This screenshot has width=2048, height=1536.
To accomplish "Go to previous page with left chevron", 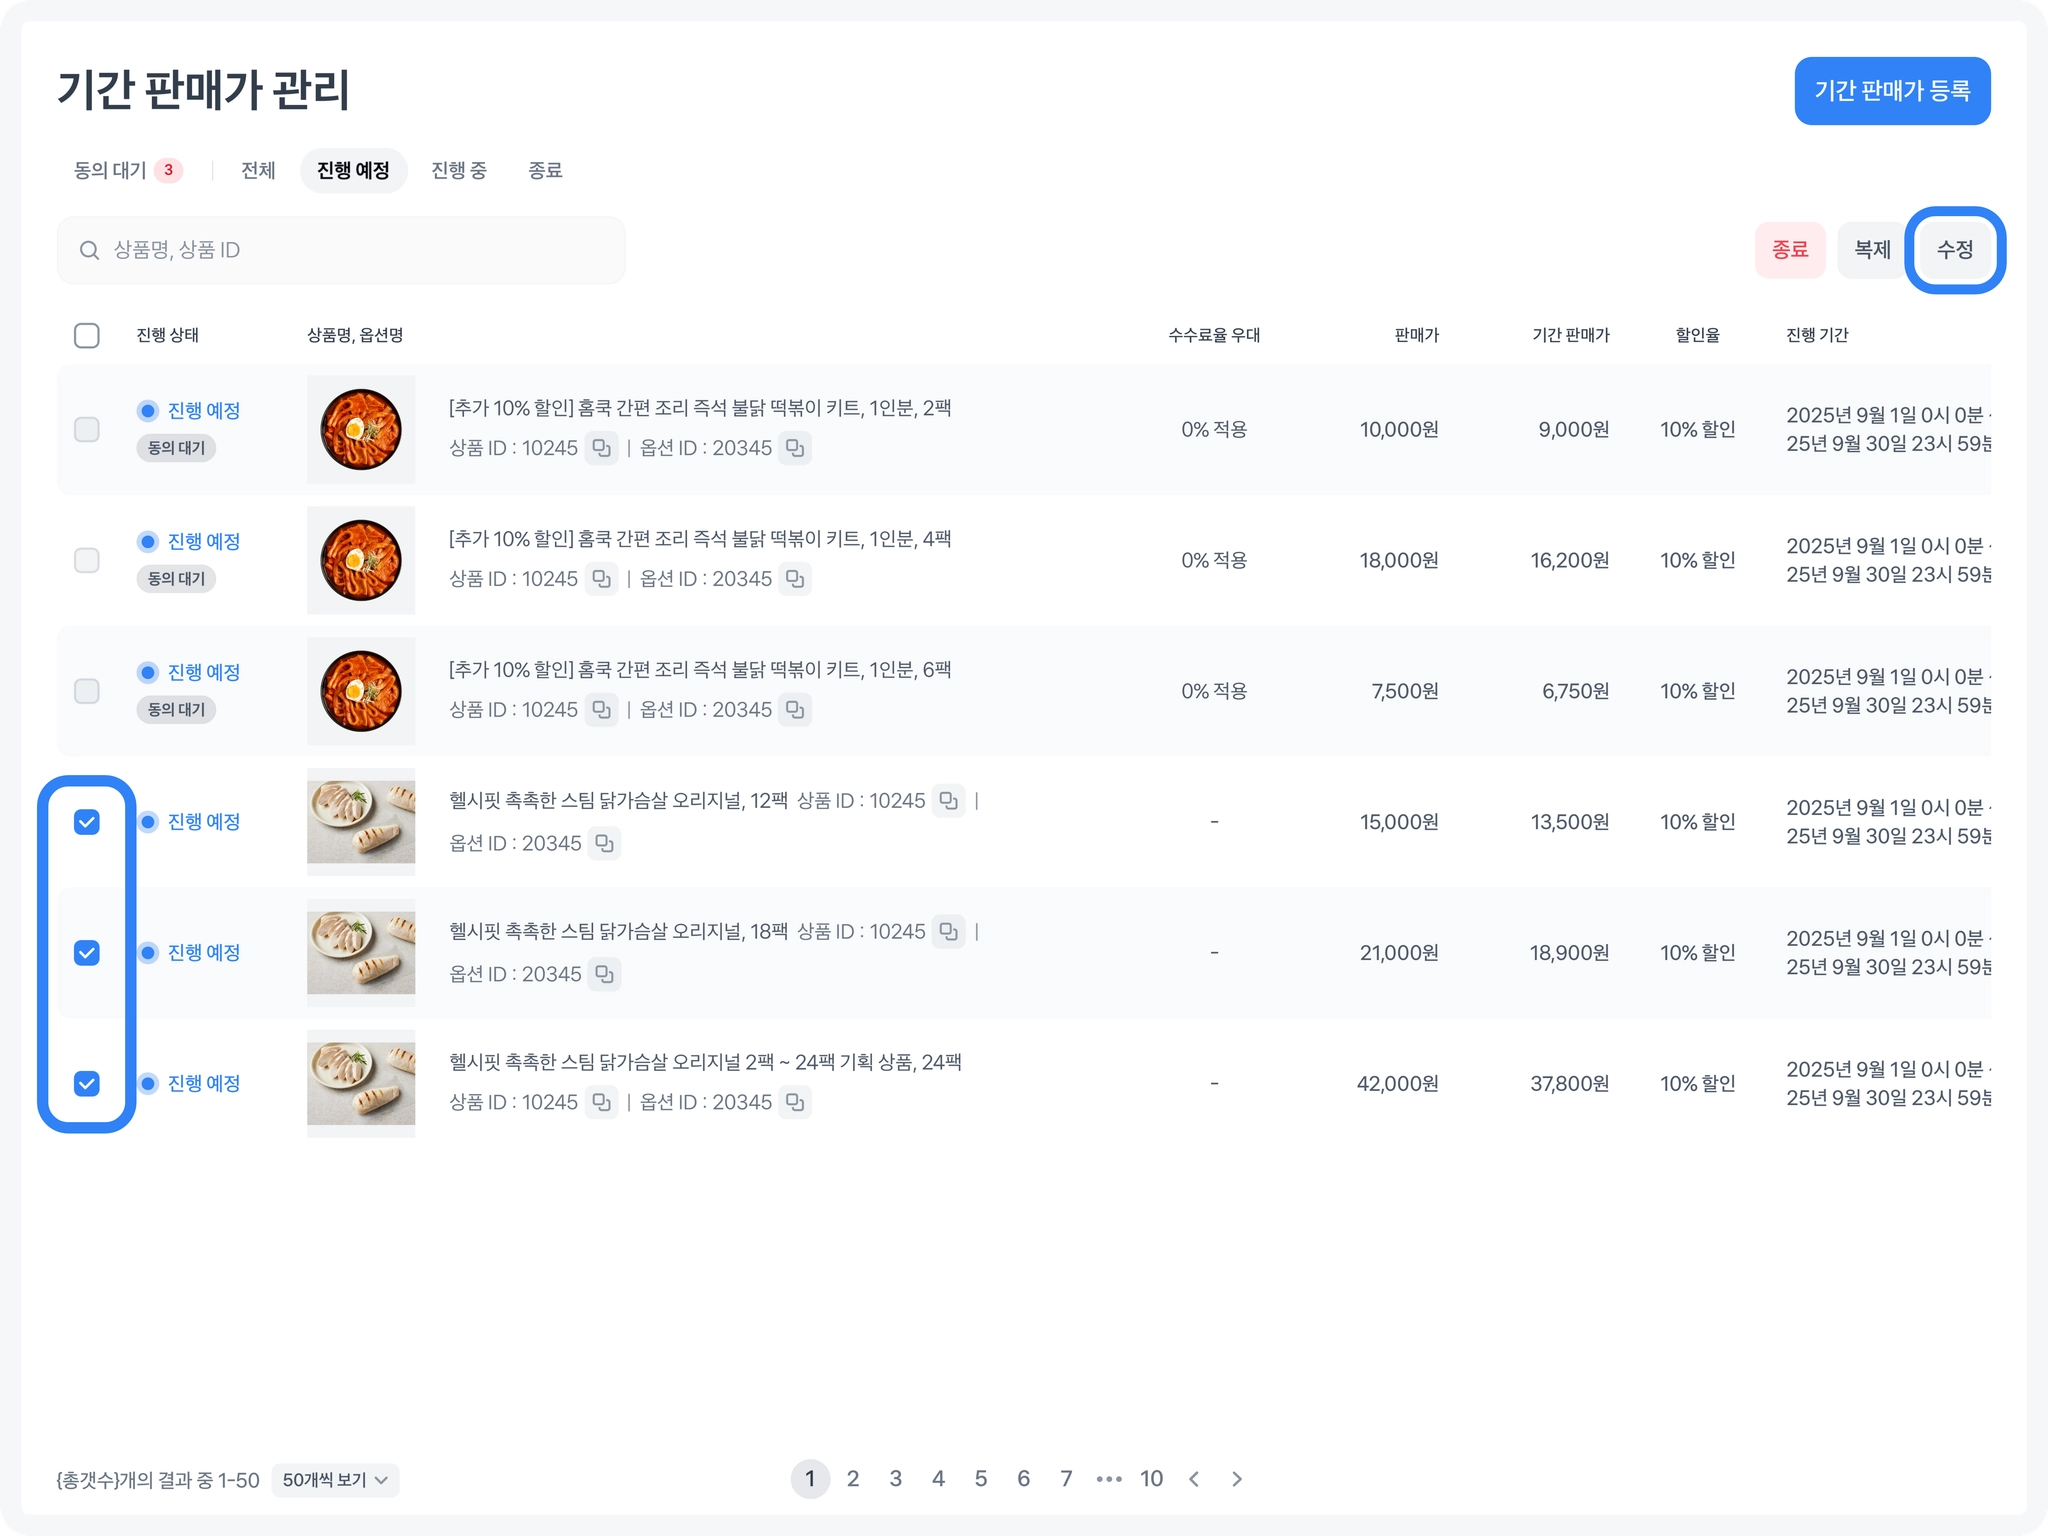I will (x=1194, y=1479).
